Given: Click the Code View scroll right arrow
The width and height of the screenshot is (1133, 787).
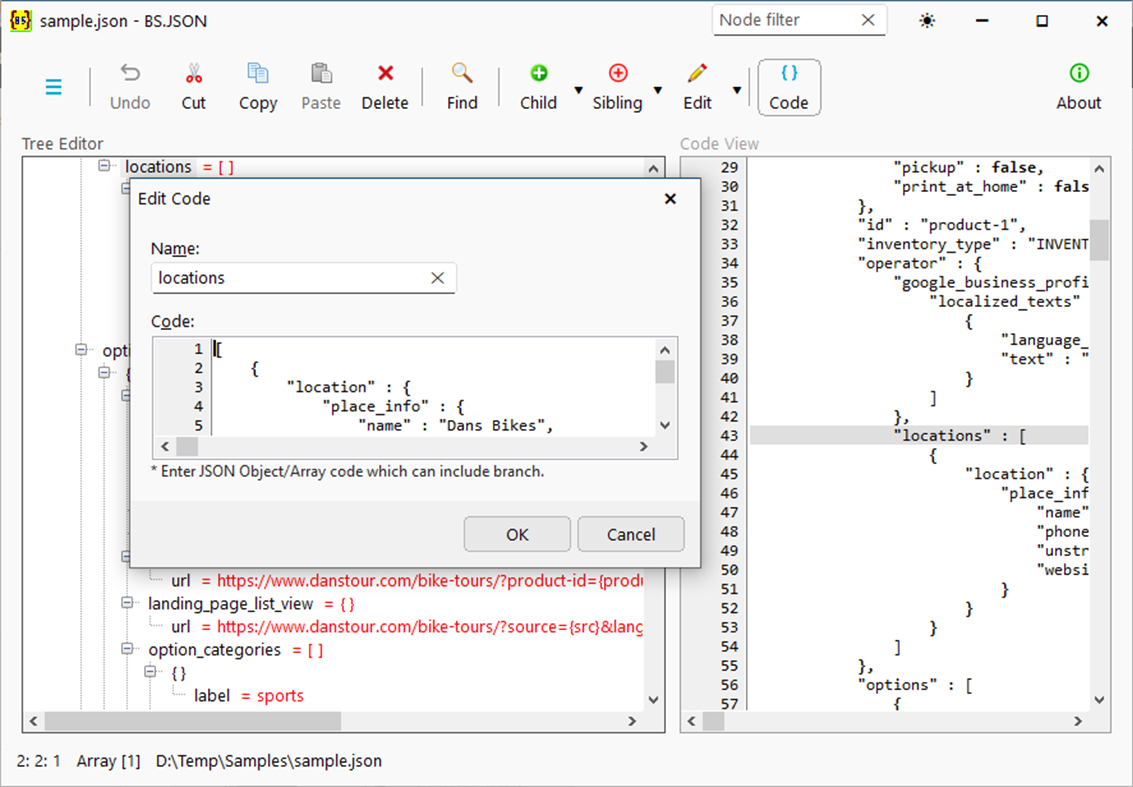Looking at the screenshot, I should [x=1078, y=721].
